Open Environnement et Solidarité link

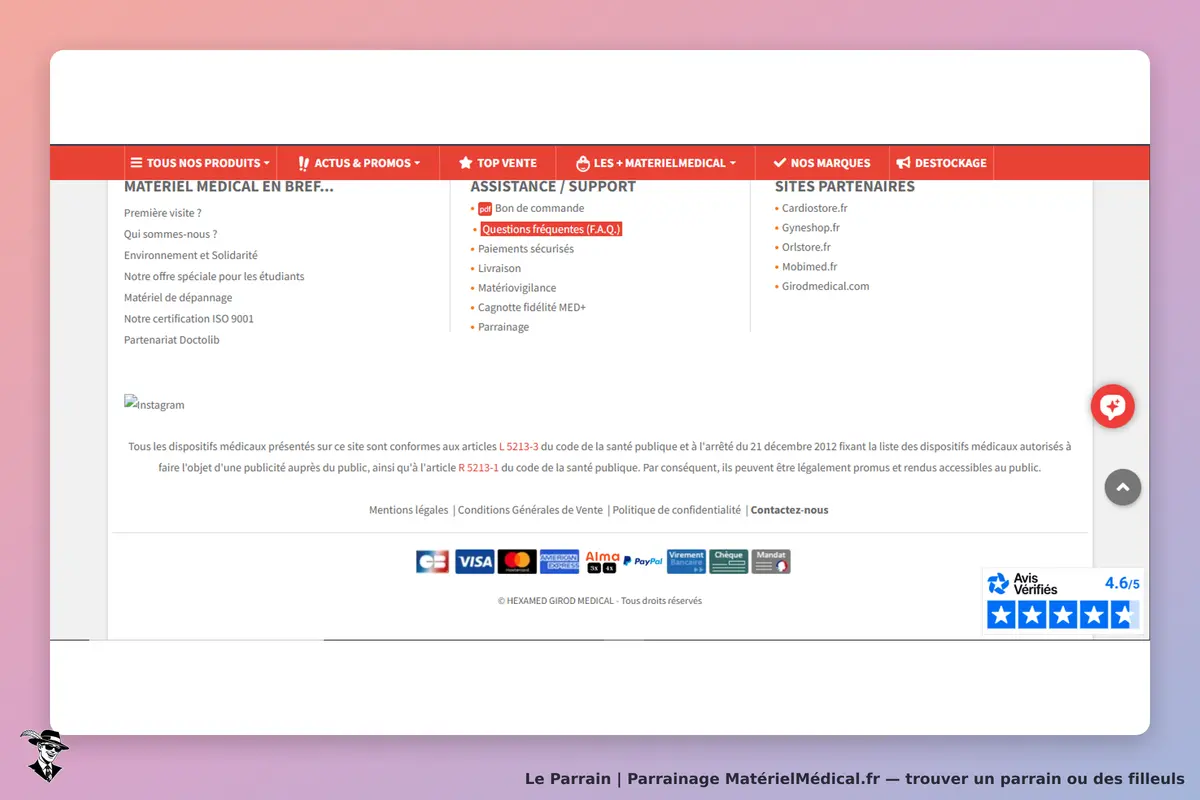(191, 255)
